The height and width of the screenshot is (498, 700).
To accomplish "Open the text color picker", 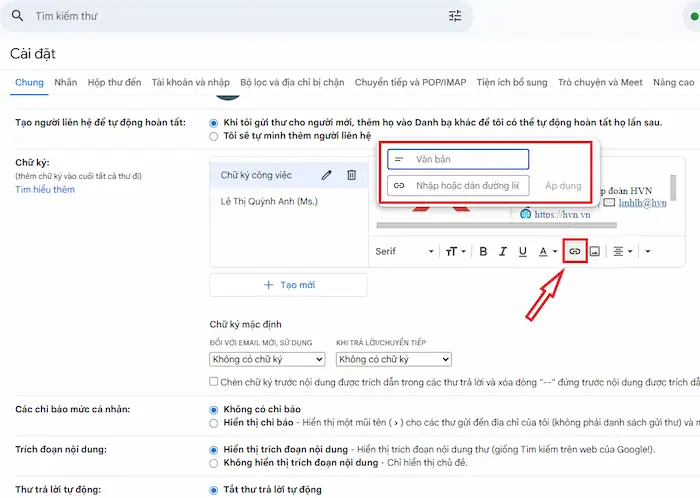I will [x=548, y=251].
